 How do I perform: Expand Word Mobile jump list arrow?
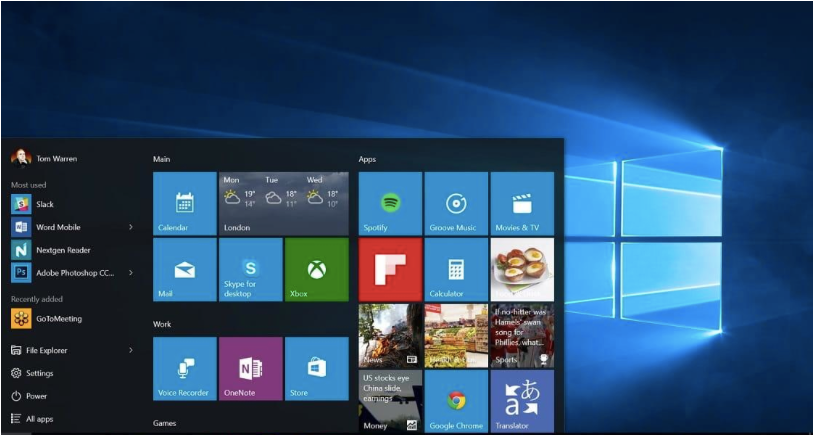pos(130,227)
